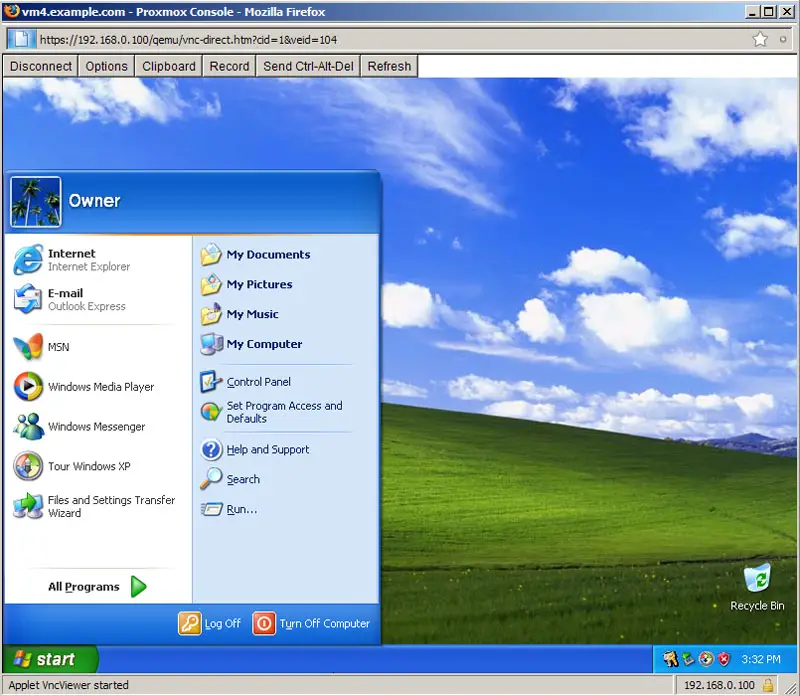Image resolution: width=800 pixels, height=696 pixels.
Task: Click Set Program Access and Defaults icon
Action: [x=211, y=411]
